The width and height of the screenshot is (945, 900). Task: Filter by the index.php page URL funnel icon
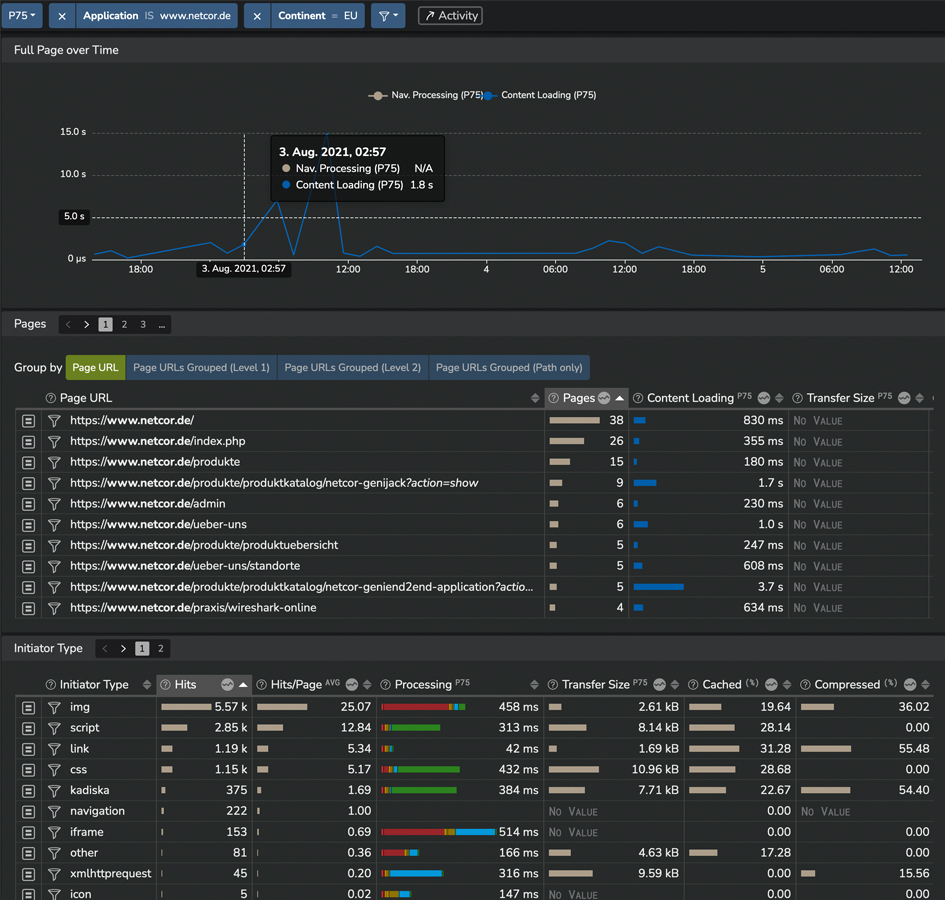54,442
